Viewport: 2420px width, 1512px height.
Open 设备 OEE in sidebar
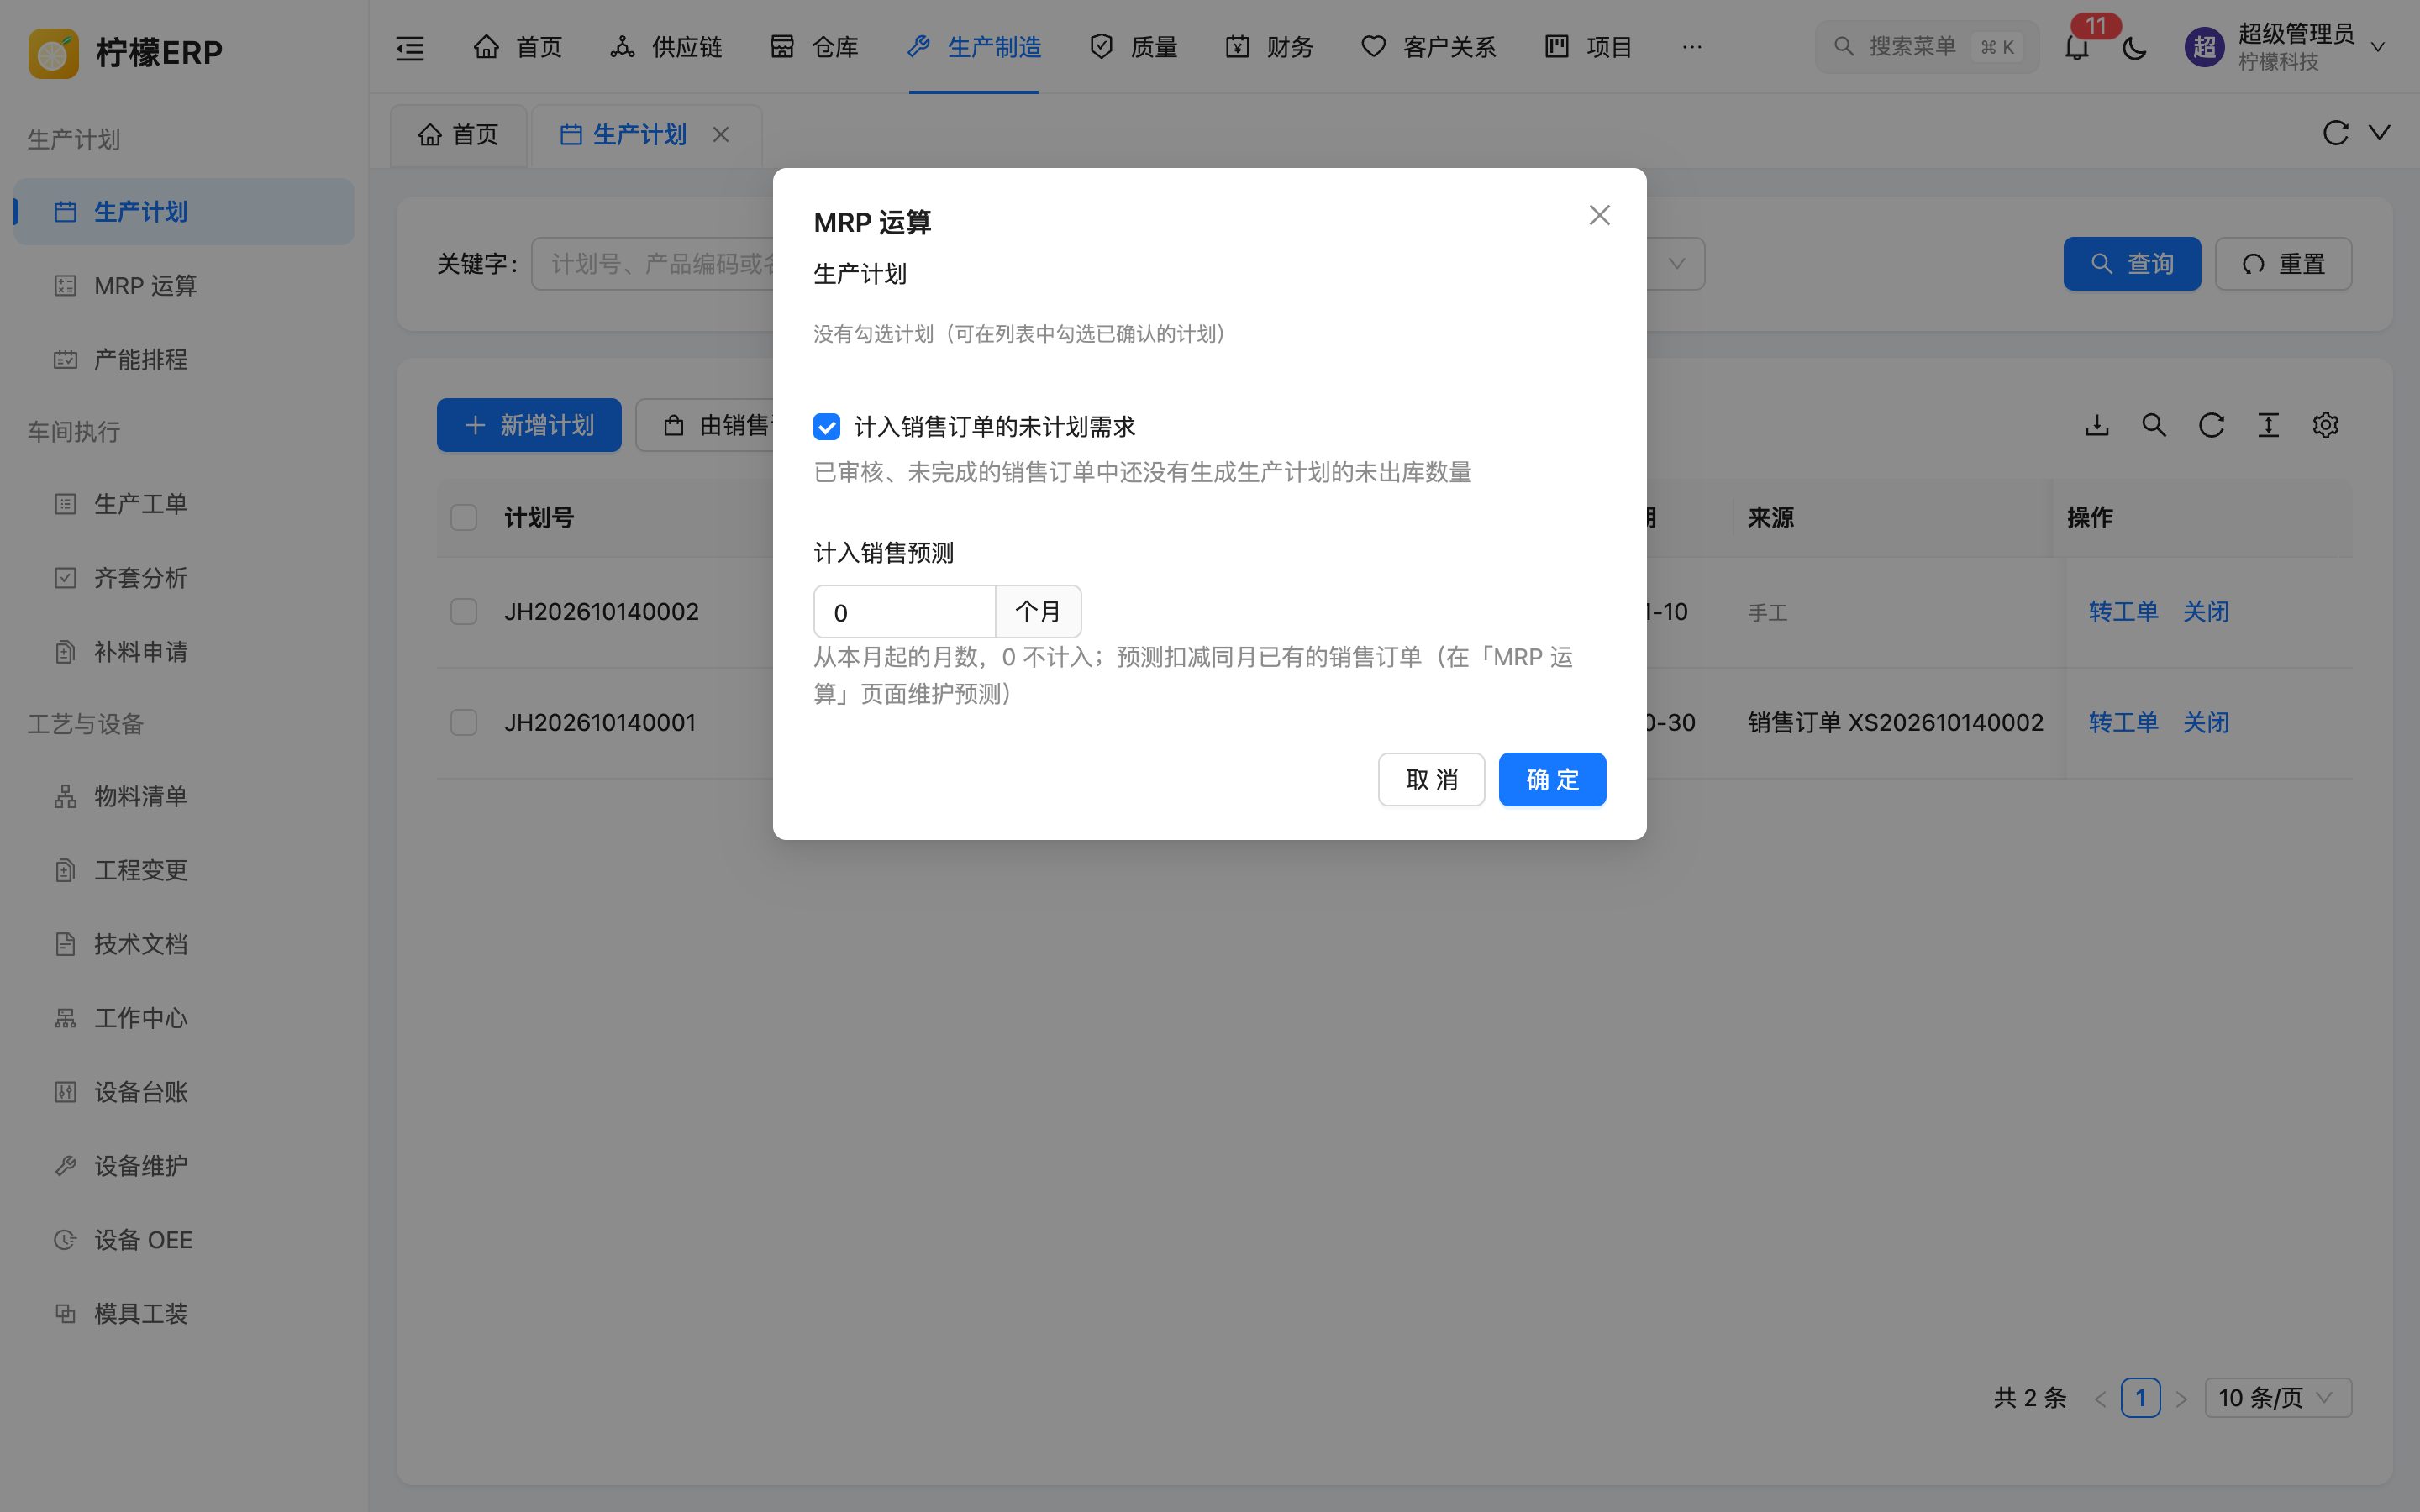(184, 1240)
